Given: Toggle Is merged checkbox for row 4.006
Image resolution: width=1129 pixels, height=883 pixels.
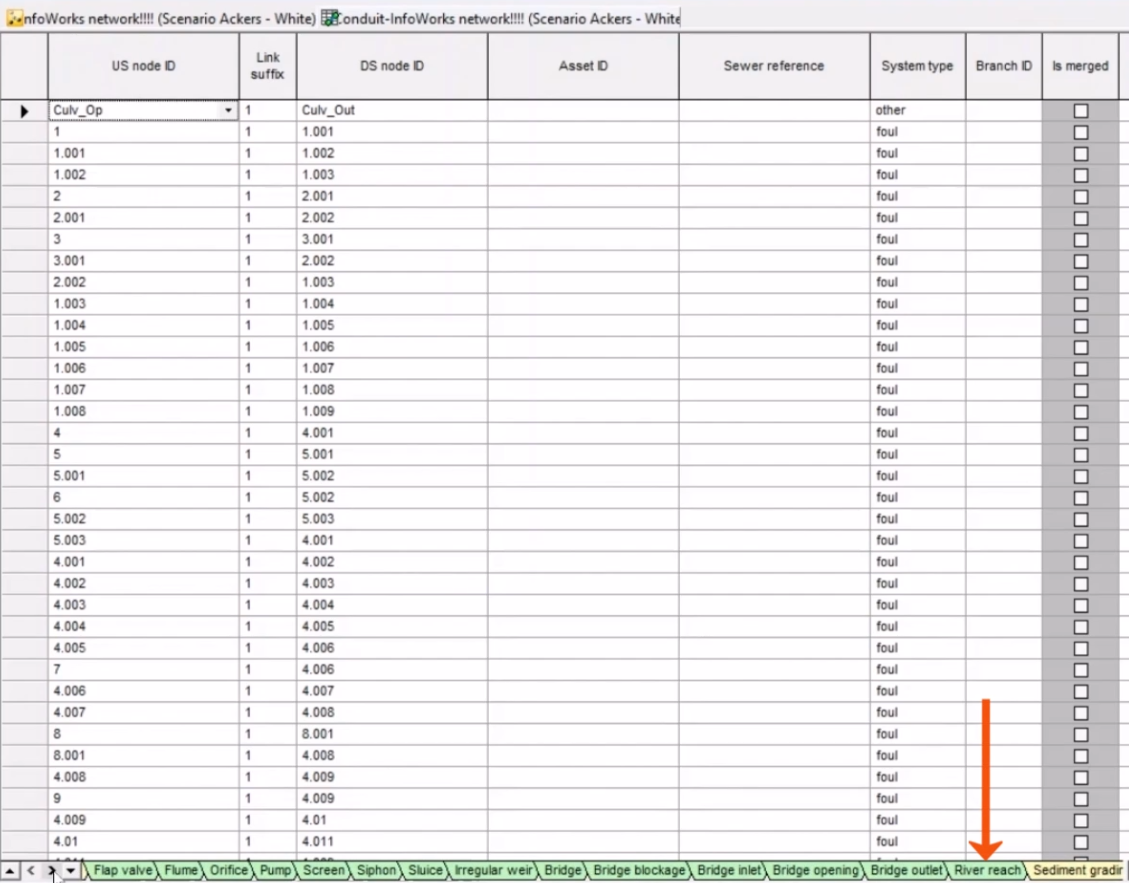Looking at the screenshot, I should (1080, 691).
